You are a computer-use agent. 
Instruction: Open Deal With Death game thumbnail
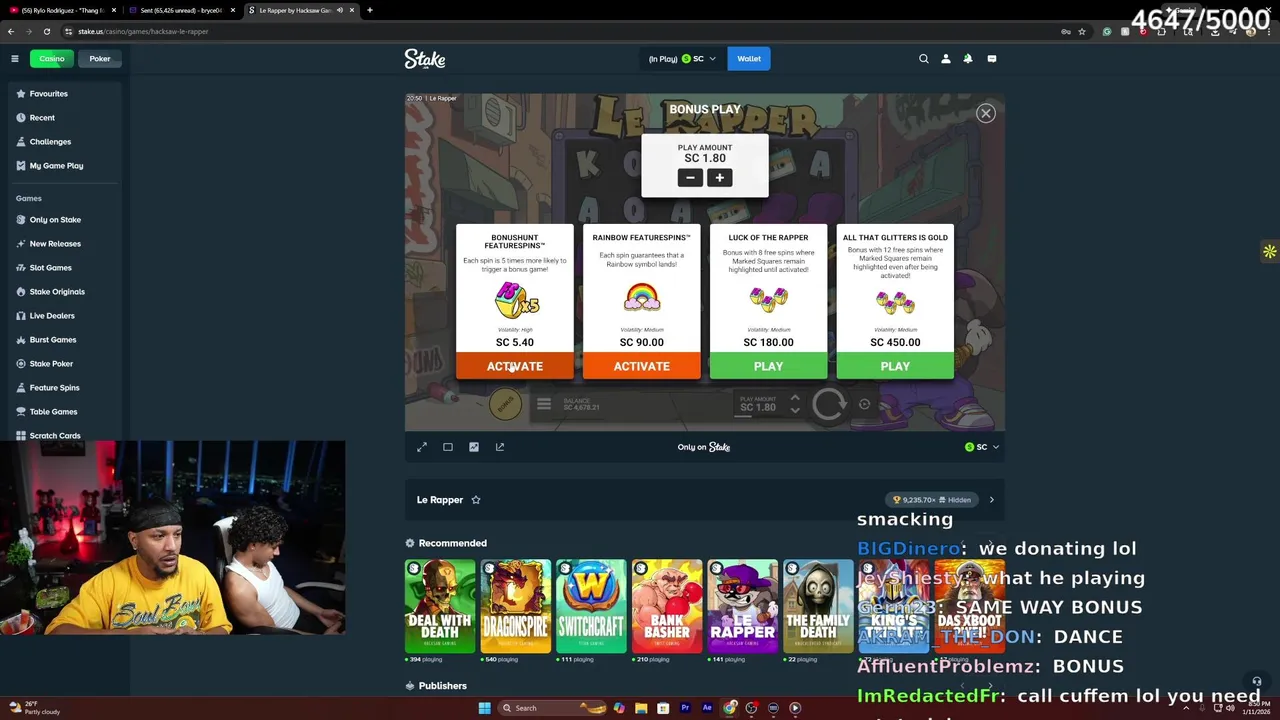point(440,606)
